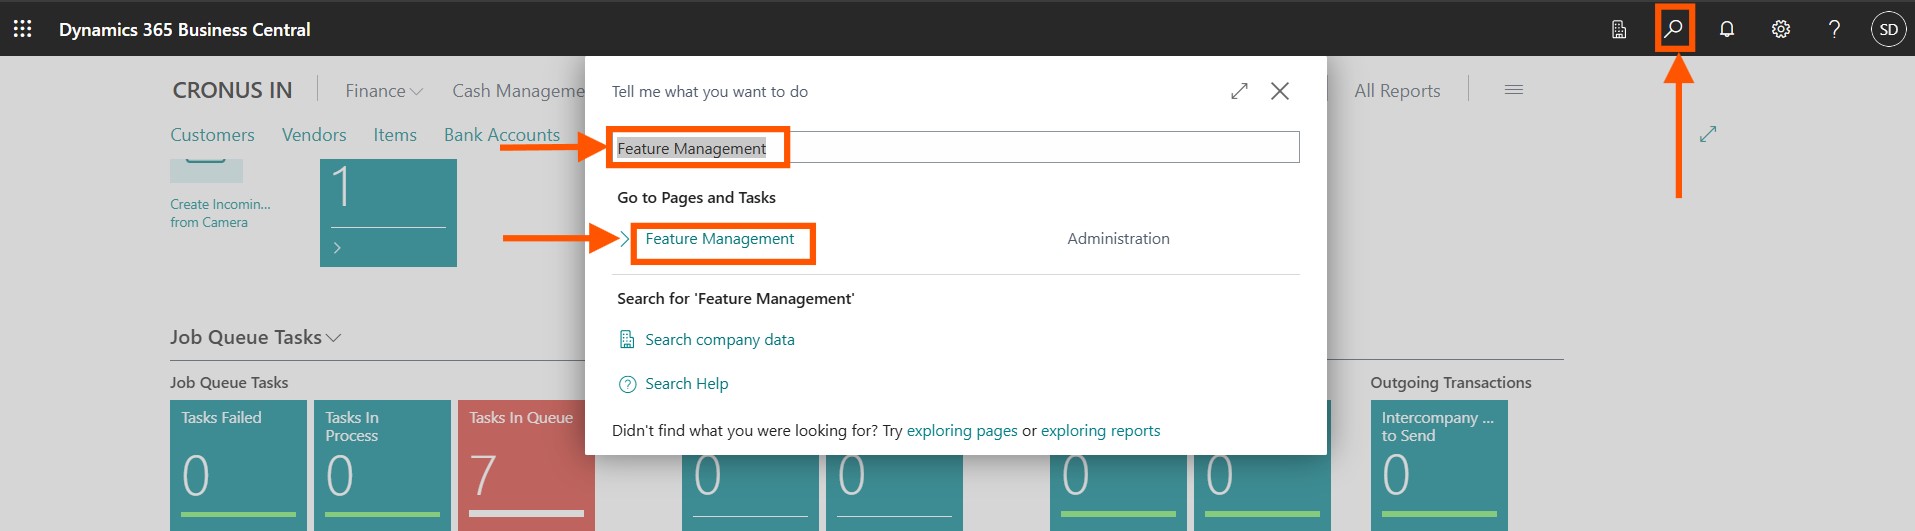Click the SD user account avatar
Viewport: 1915px width, 531px height.
[1888, 29]
